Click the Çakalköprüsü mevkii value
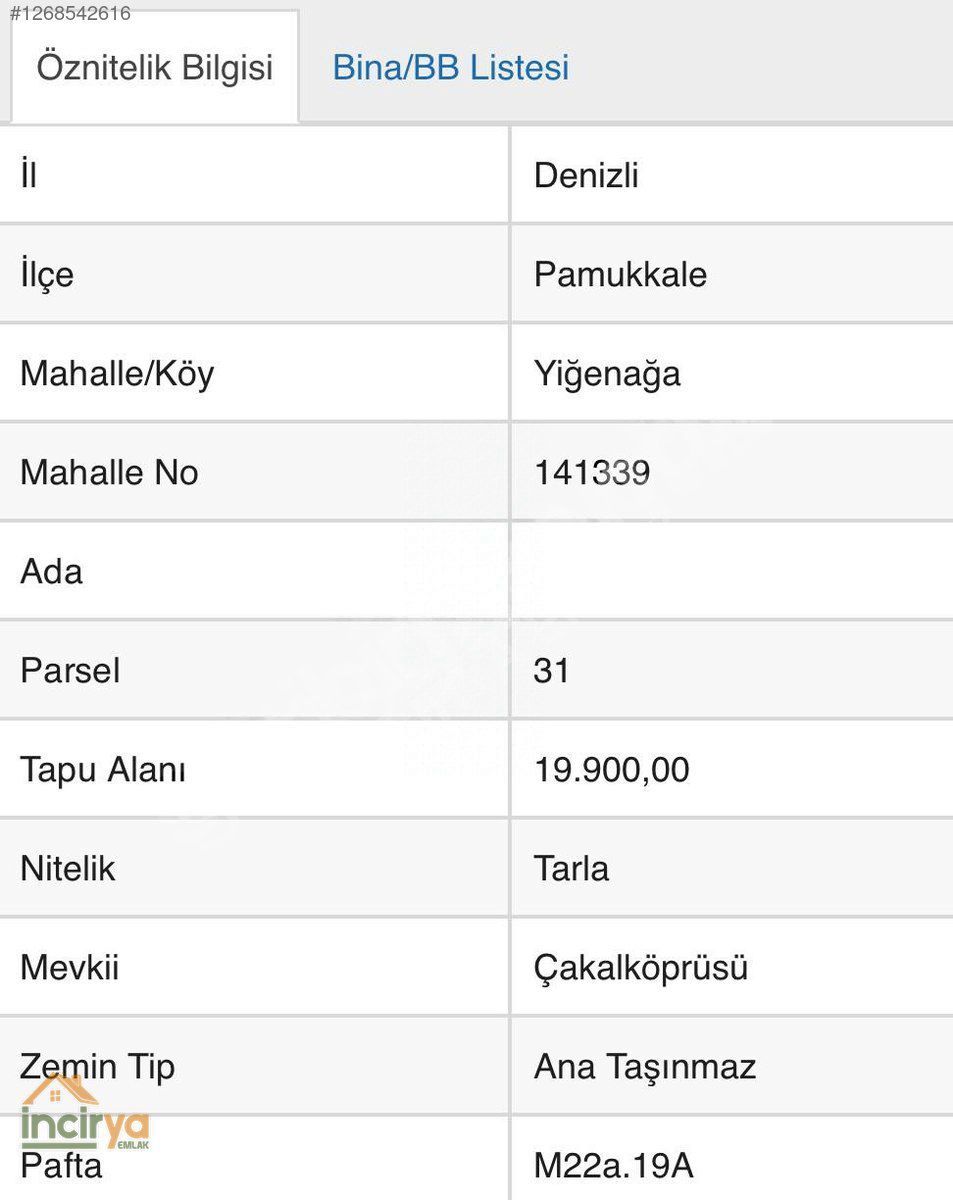The width and height of the screenshot is (953, 1200). [x=641, y=968]
